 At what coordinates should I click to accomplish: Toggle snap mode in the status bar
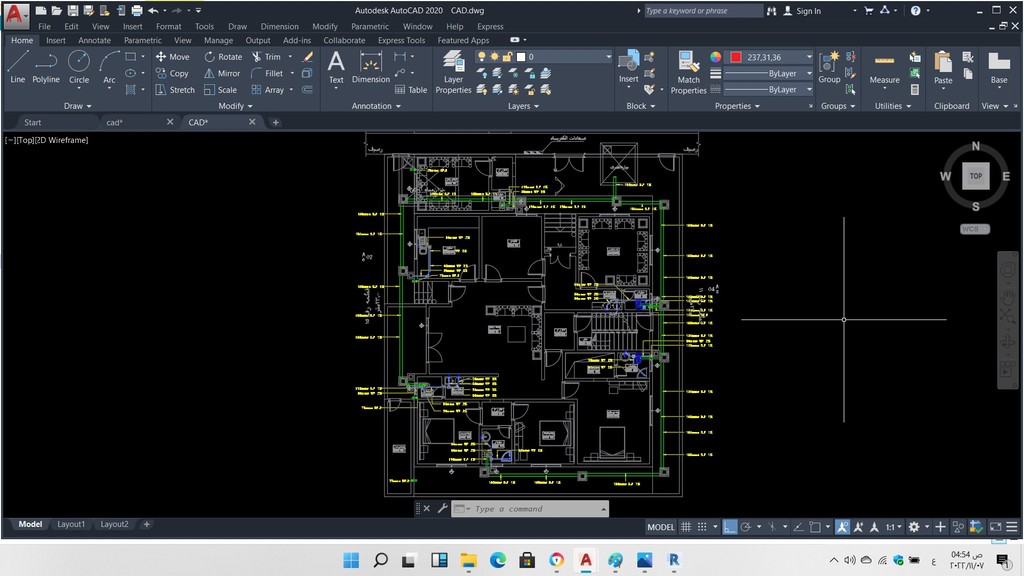(702, 526)
